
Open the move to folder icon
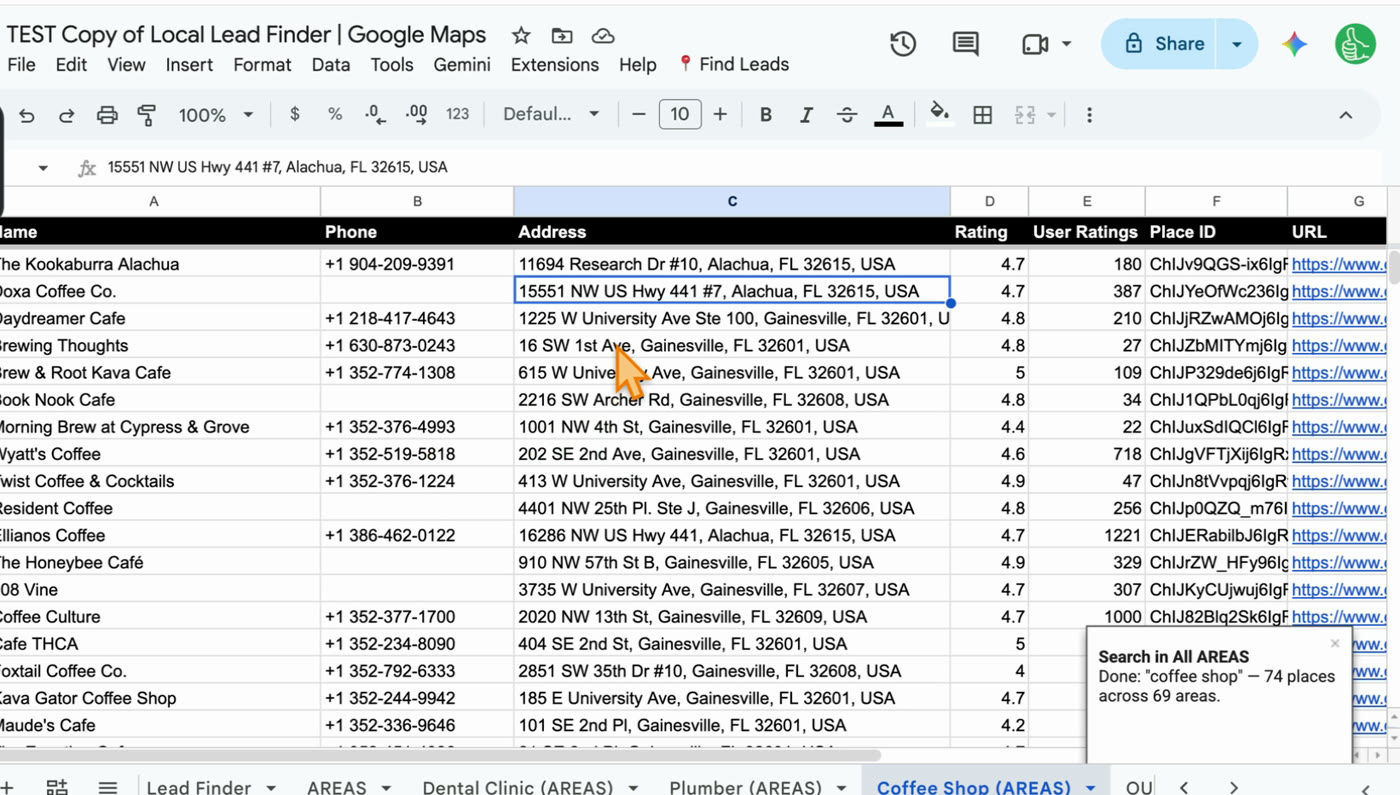point(562,36)
